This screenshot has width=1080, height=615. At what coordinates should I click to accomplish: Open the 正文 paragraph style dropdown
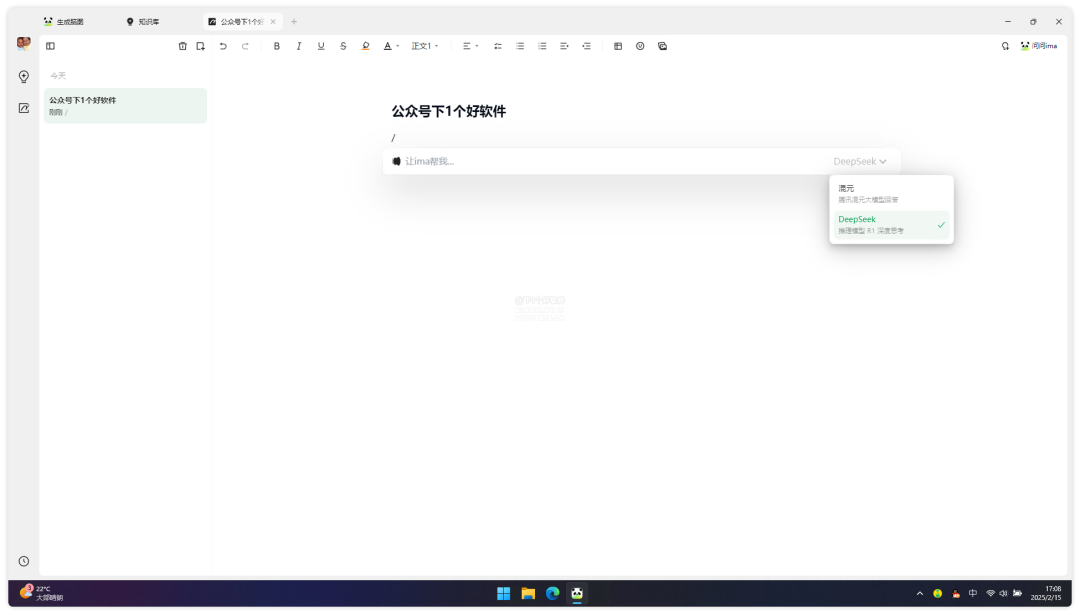(425, 46)
